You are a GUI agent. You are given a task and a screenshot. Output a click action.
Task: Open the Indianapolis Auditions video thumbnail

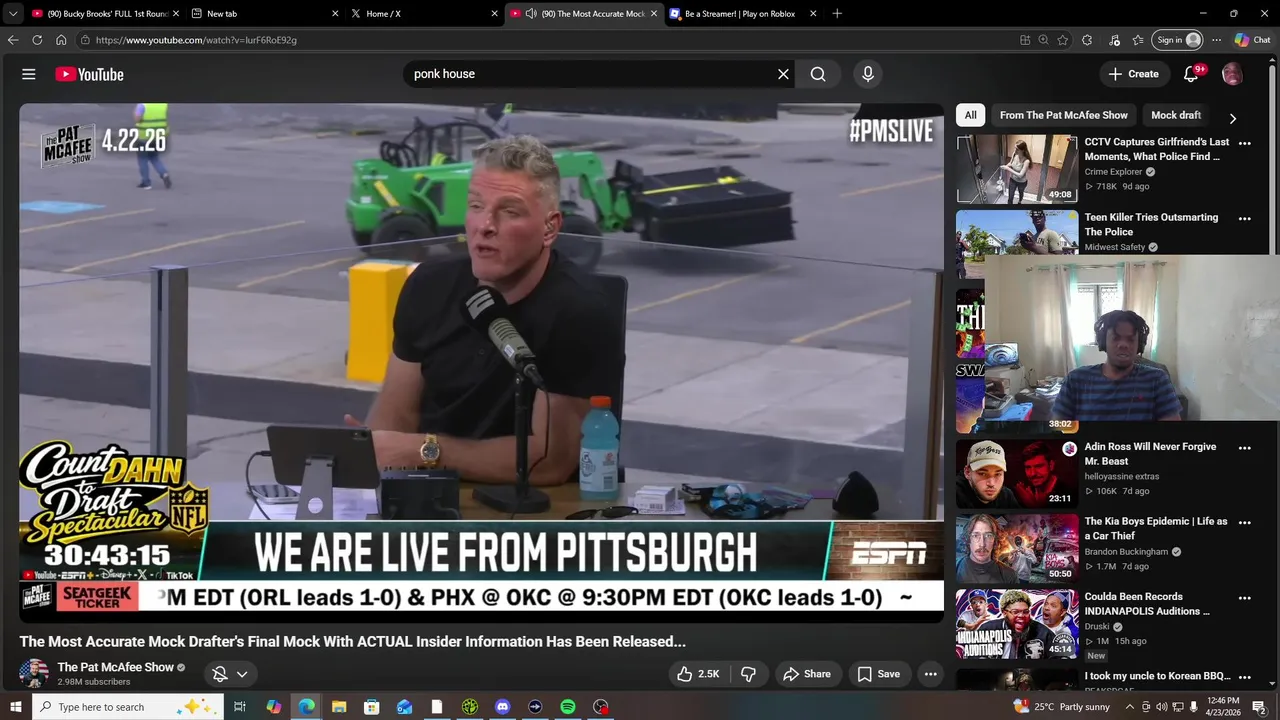point(1016,623)
